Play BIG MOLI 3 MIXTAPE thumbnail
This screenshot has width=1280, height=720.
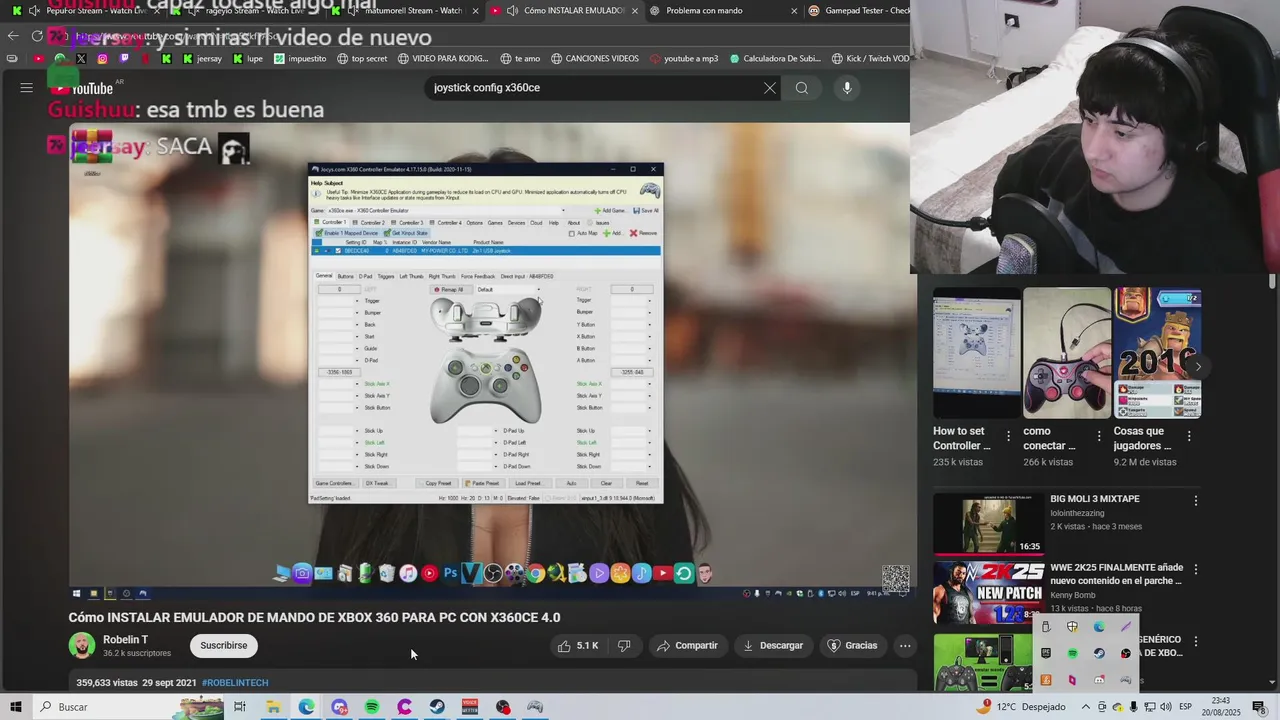pyautogui.click(x=988, y=525)
